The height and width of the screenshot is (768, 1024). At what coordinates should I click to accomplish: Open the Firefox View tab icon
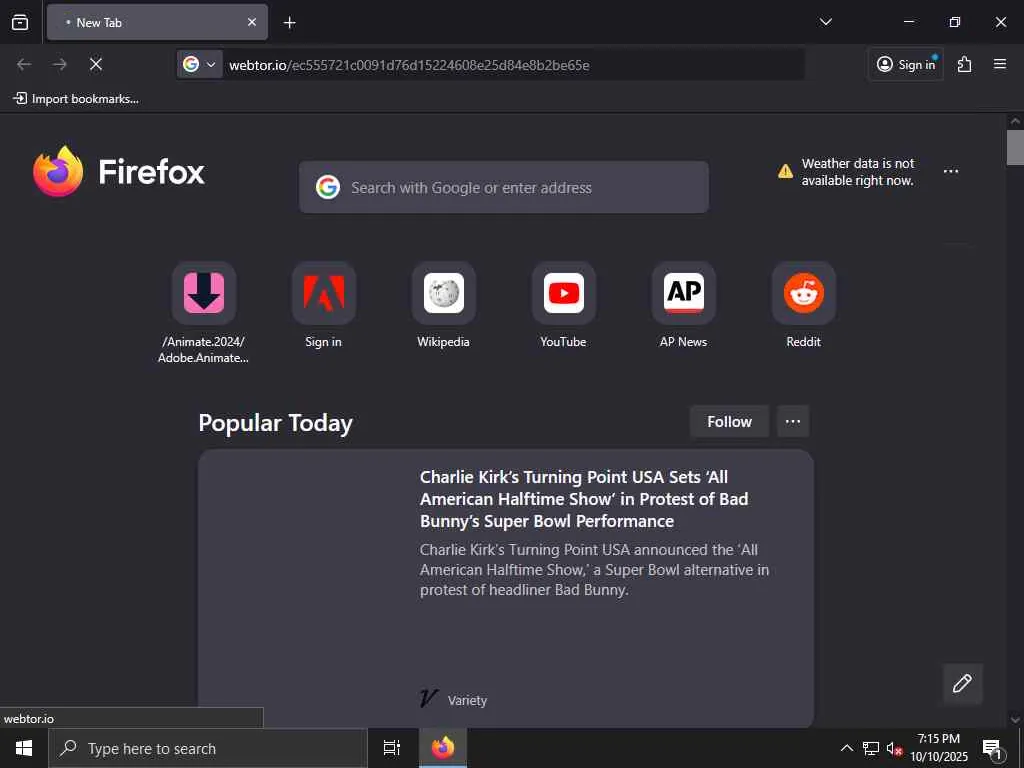[x=20, y=22]
